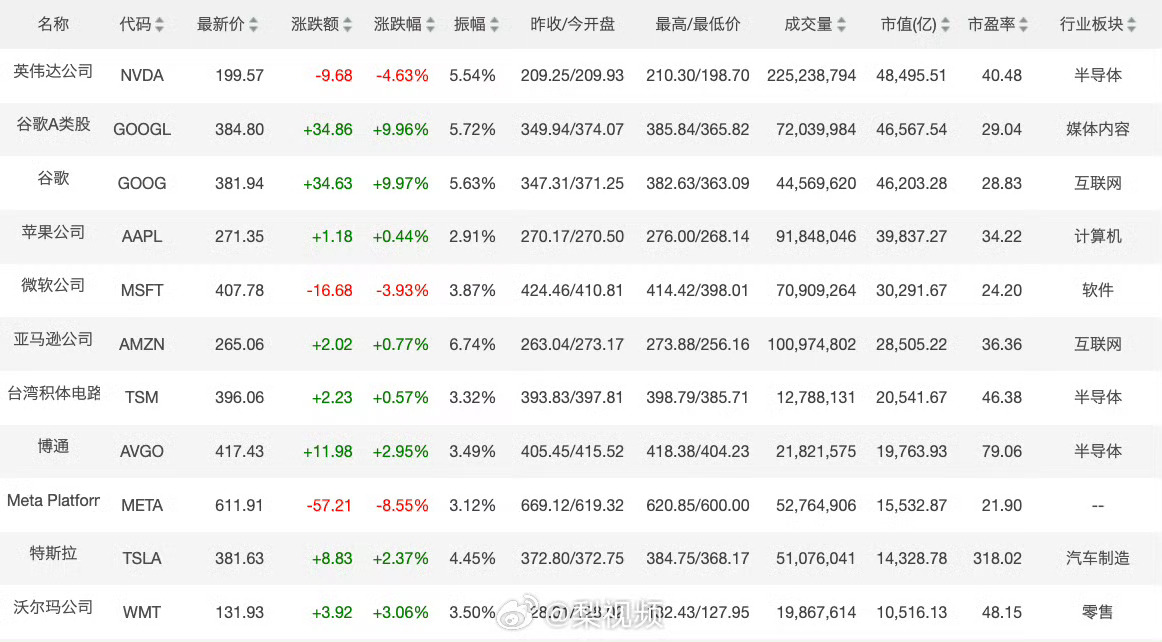Screen dimensions: 1162x642
Task: Select the AAPL ticker code
Action: pyautogui.click(x=142, y=236)
